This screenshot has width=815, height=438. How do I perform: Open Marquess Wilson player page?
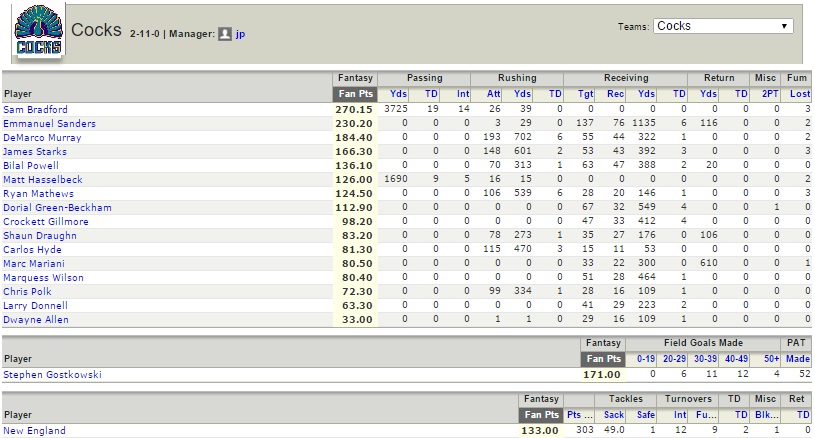pyautogui.click(x=43, y=278)
